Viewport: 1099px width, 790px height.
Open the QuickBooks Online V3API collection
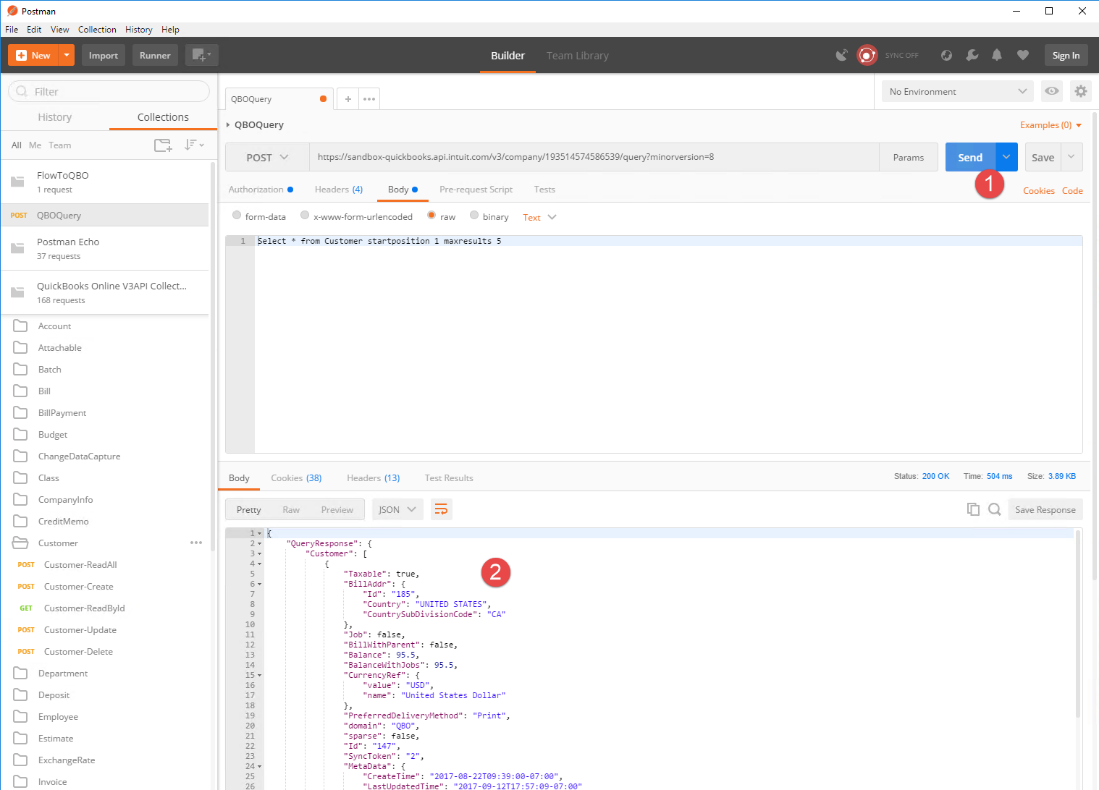pyautogui.click(x=105, y=292)
